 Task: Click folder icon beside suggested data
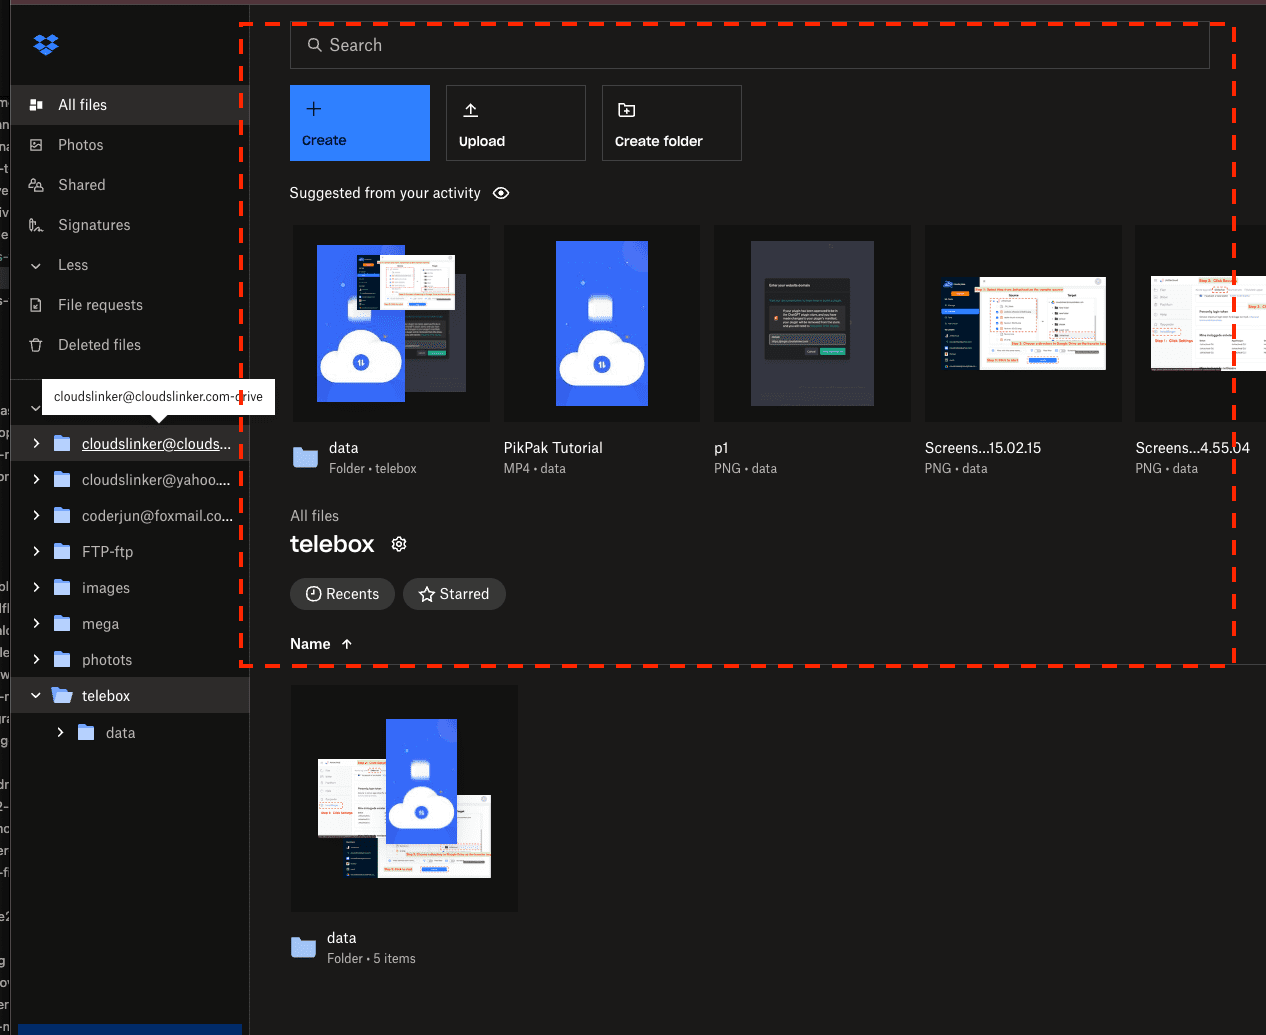tap(305, 457)
